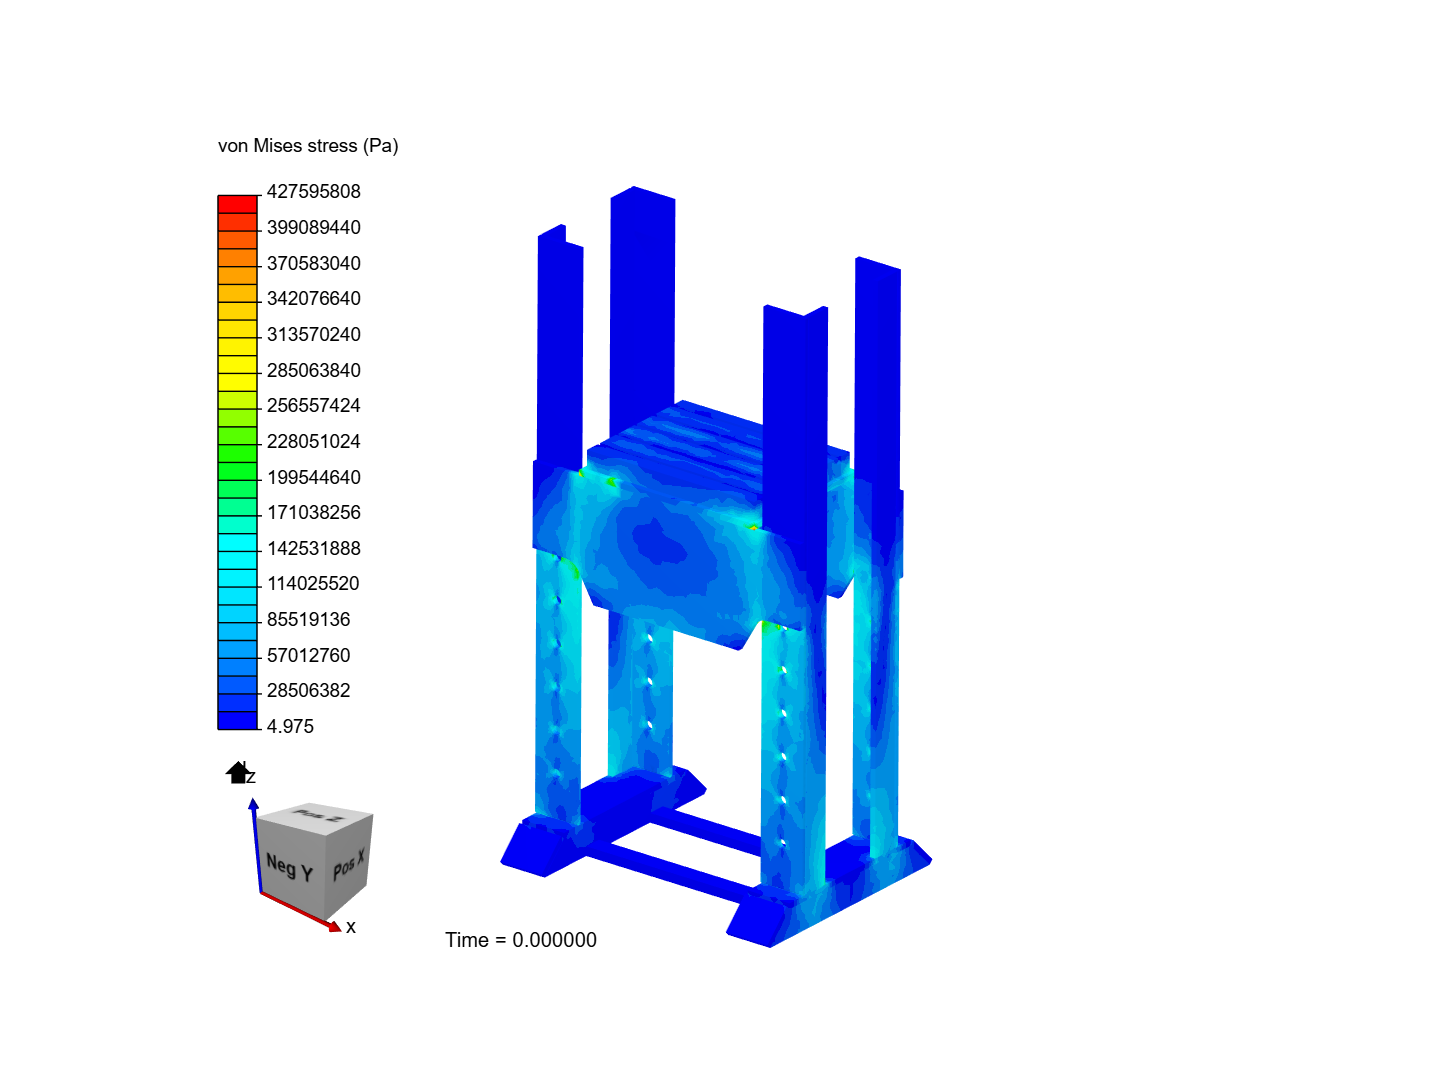Click the home view icon above the cube
The height and width of the screenshot is (1080, 1440).
coord(238,772)
